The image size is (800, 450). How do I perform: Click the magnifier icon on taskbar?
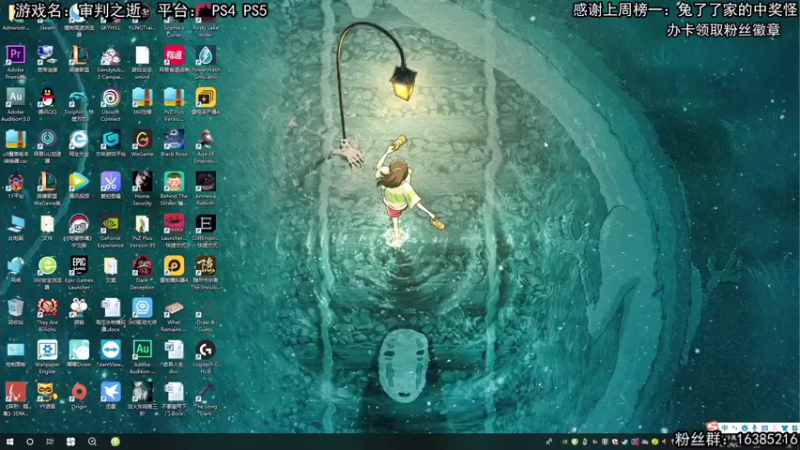(92, 442)
